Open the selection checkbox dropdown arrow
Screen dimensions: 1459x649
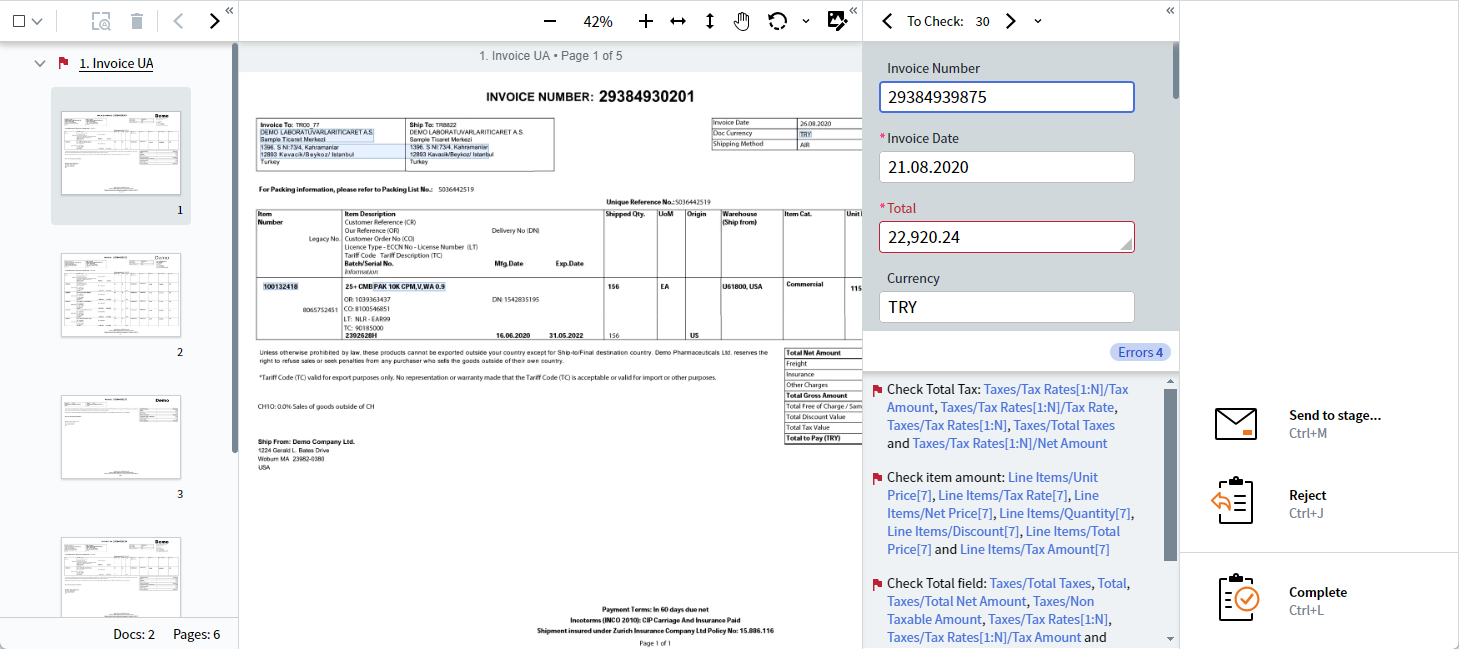37,21
